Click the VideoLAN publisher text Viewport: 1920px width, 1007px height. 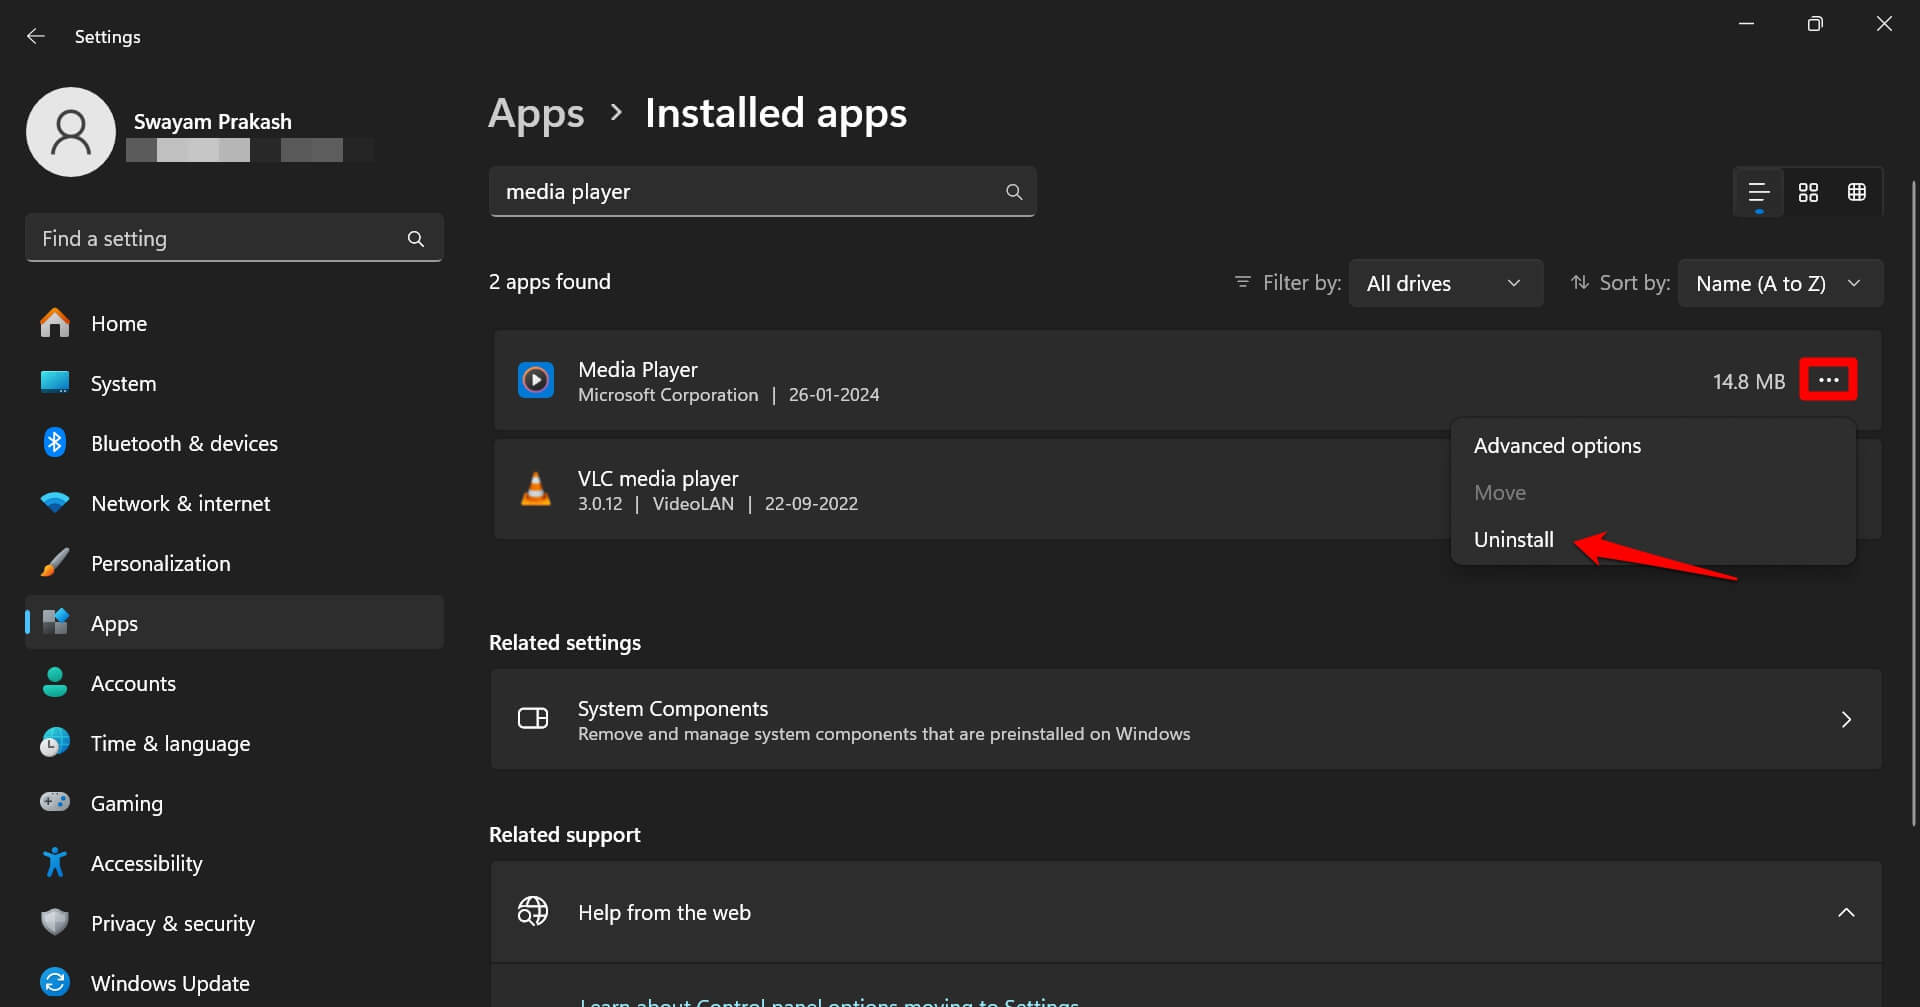pos(693,504)
